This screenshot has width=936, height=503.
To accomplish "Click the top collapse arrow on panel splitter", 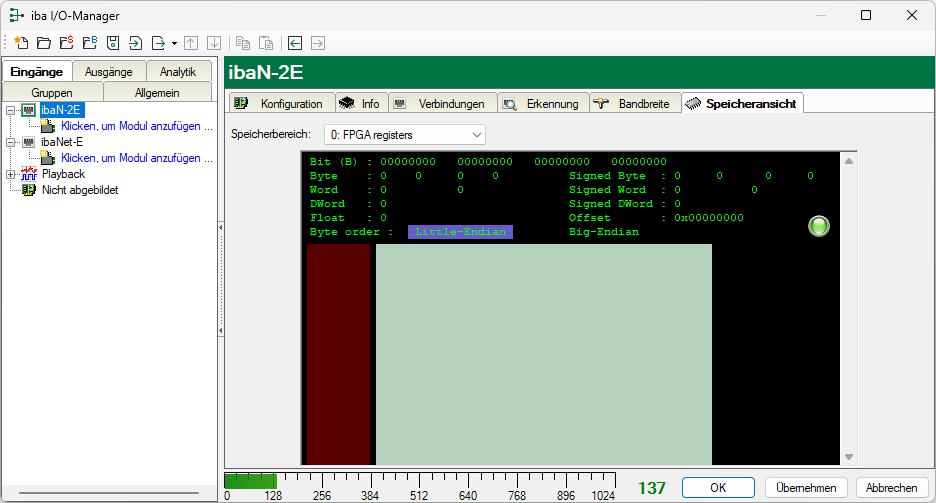I will pos(221,227).
